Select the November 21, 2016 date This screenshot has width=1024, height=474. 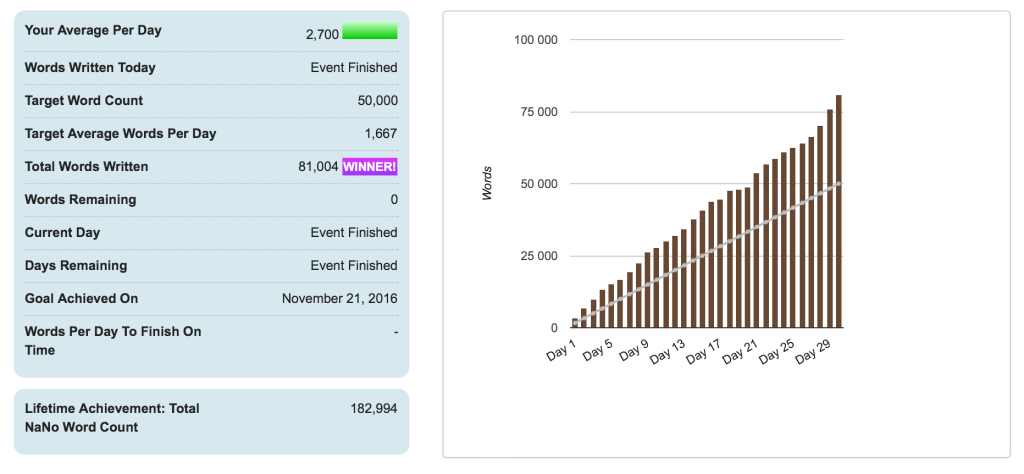coord(340,298)
